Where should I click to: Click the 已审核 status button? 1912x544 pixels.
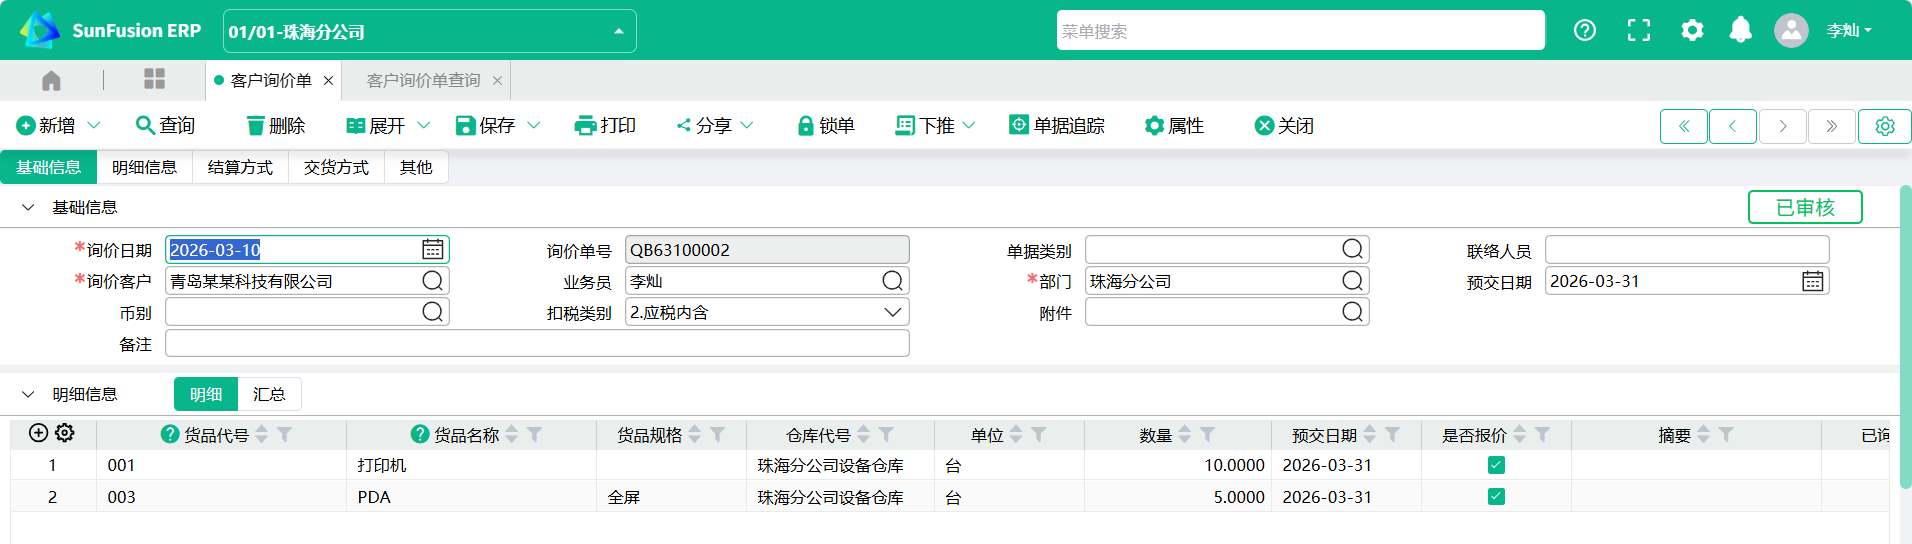click(x=1804, y=207)
